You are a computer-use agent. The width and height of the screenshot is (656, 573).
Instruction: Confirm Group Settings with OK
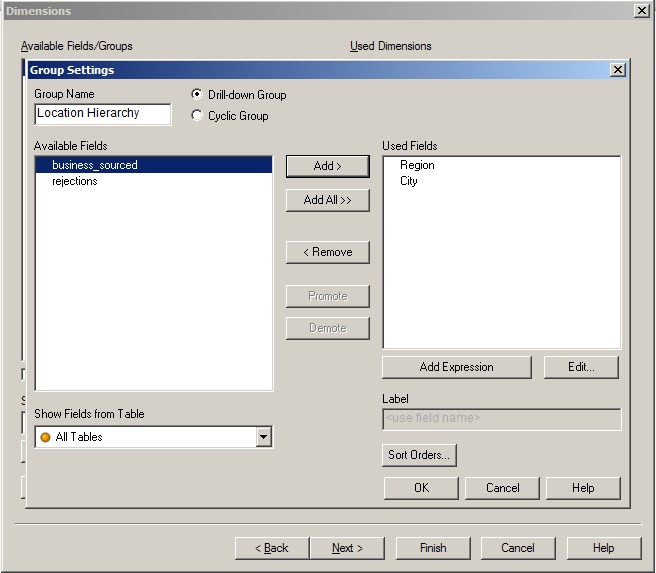pos(421,488)
